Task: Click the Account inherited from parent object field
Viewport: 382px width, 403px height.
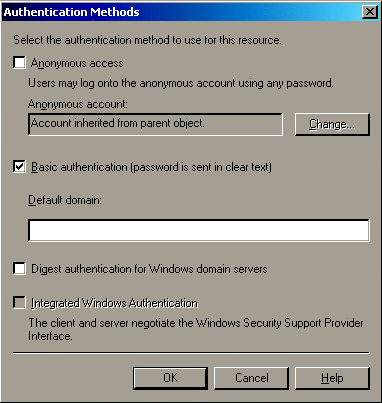Action: point(155,124)
